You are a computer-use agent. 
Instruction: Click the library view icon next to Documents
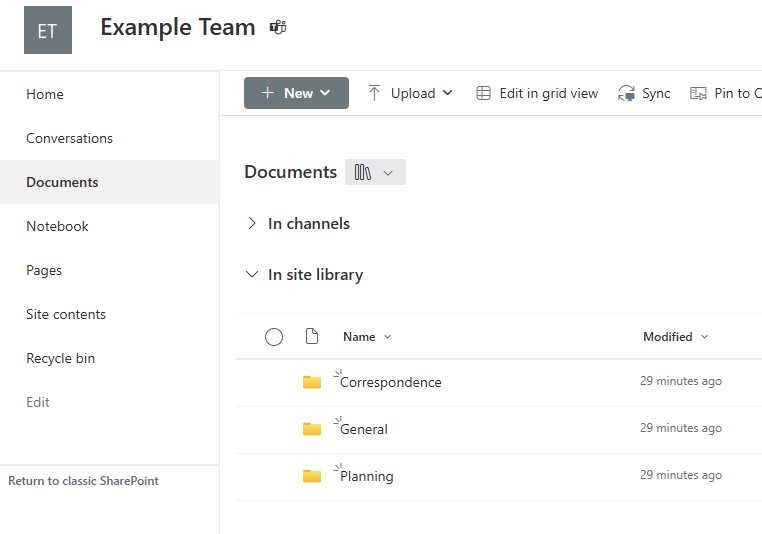pyautogui.click(x=363, y=172)
